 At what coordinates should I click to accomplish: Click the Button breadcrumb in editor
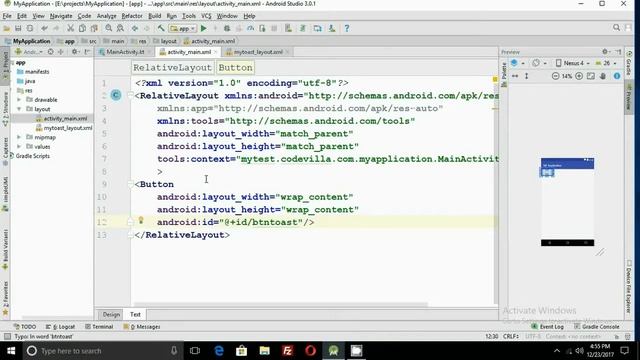[x=236, y=68]
